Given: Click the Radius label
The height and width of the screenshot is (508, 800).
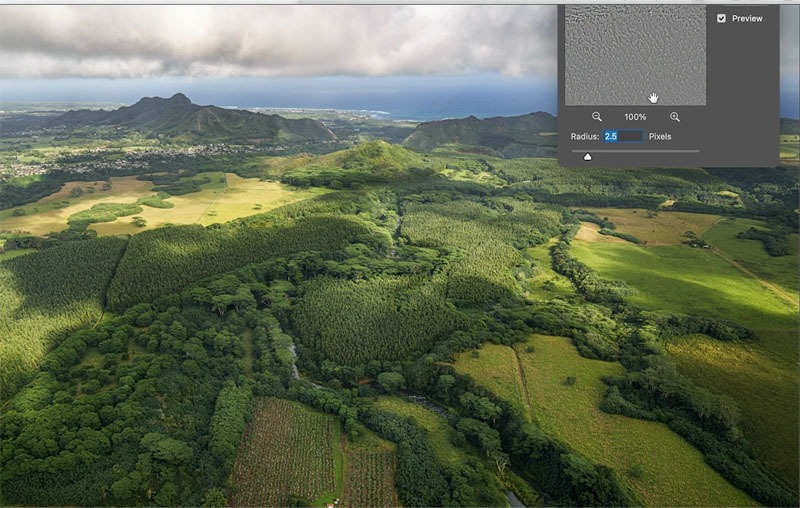Looking at the screenshot, I should click(585, 136).
